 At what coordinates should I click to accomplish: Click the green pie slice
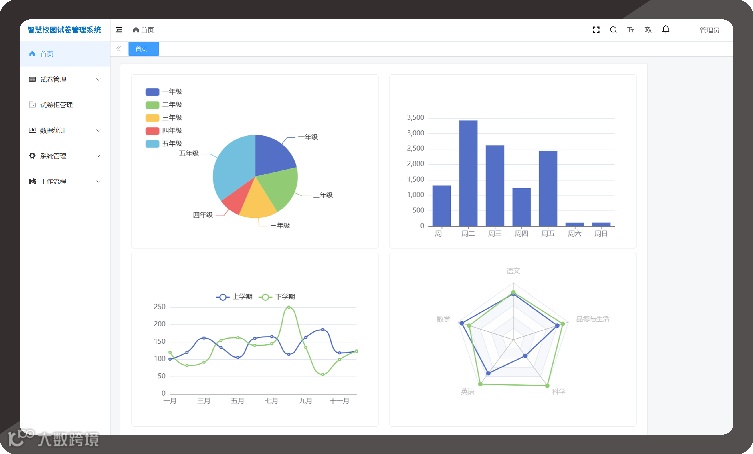(280, 187)
